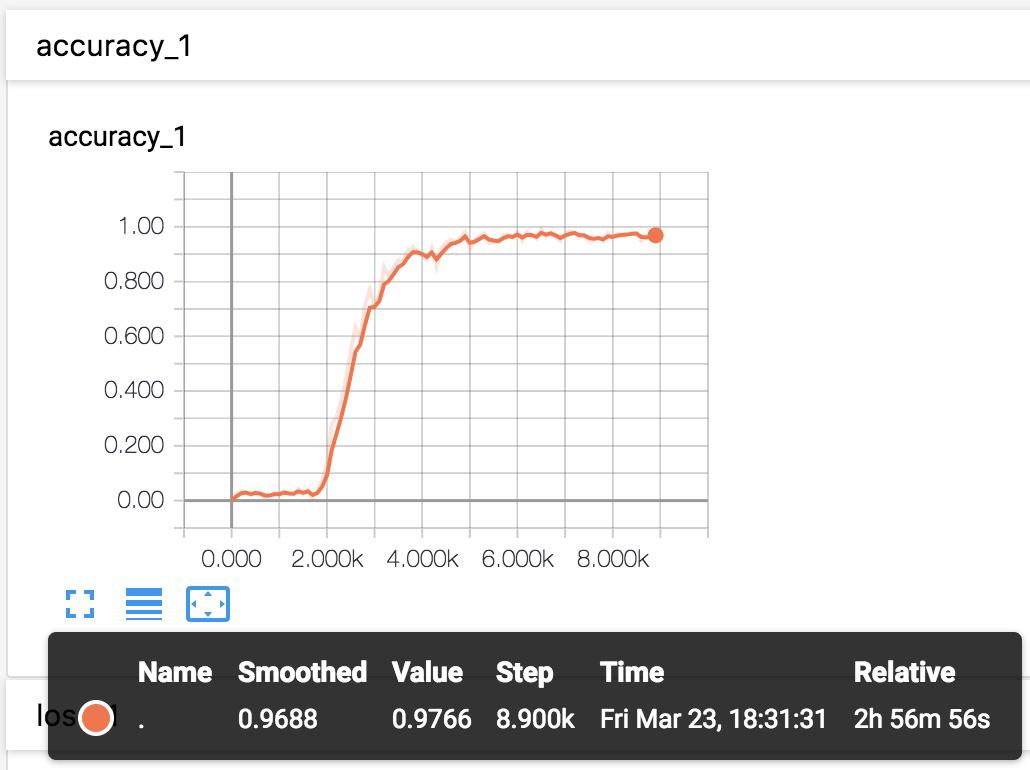Click the Smoothed value 0.9688
This screenshot has width=1030, height=770.
coord(278,719)
